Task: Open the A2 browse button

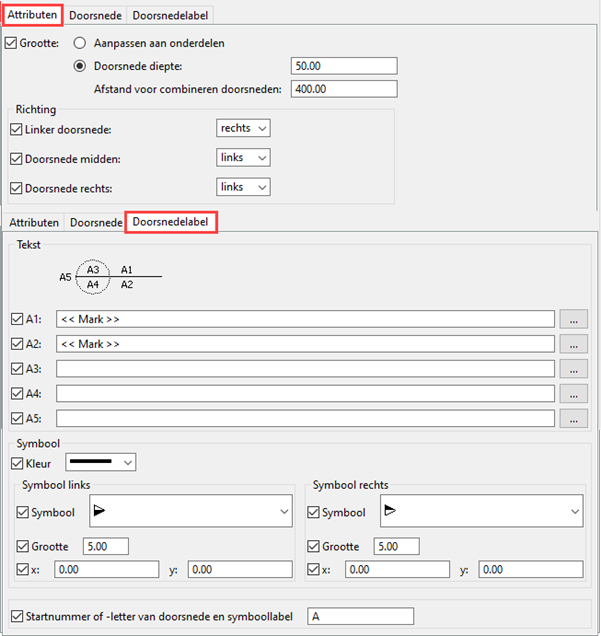Action: coord(573,344)
